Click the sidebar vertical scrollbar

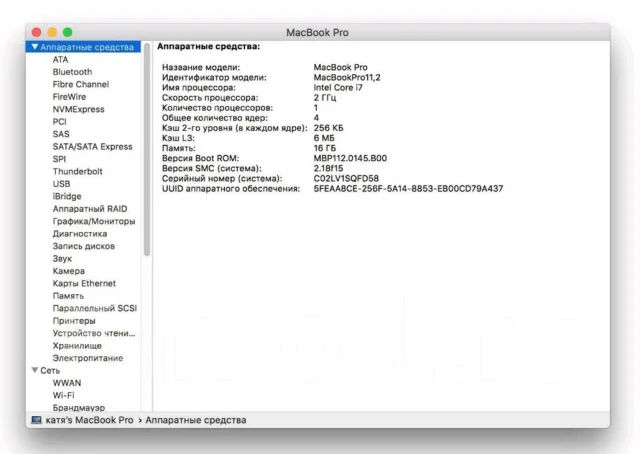click(x=147, y=149)
